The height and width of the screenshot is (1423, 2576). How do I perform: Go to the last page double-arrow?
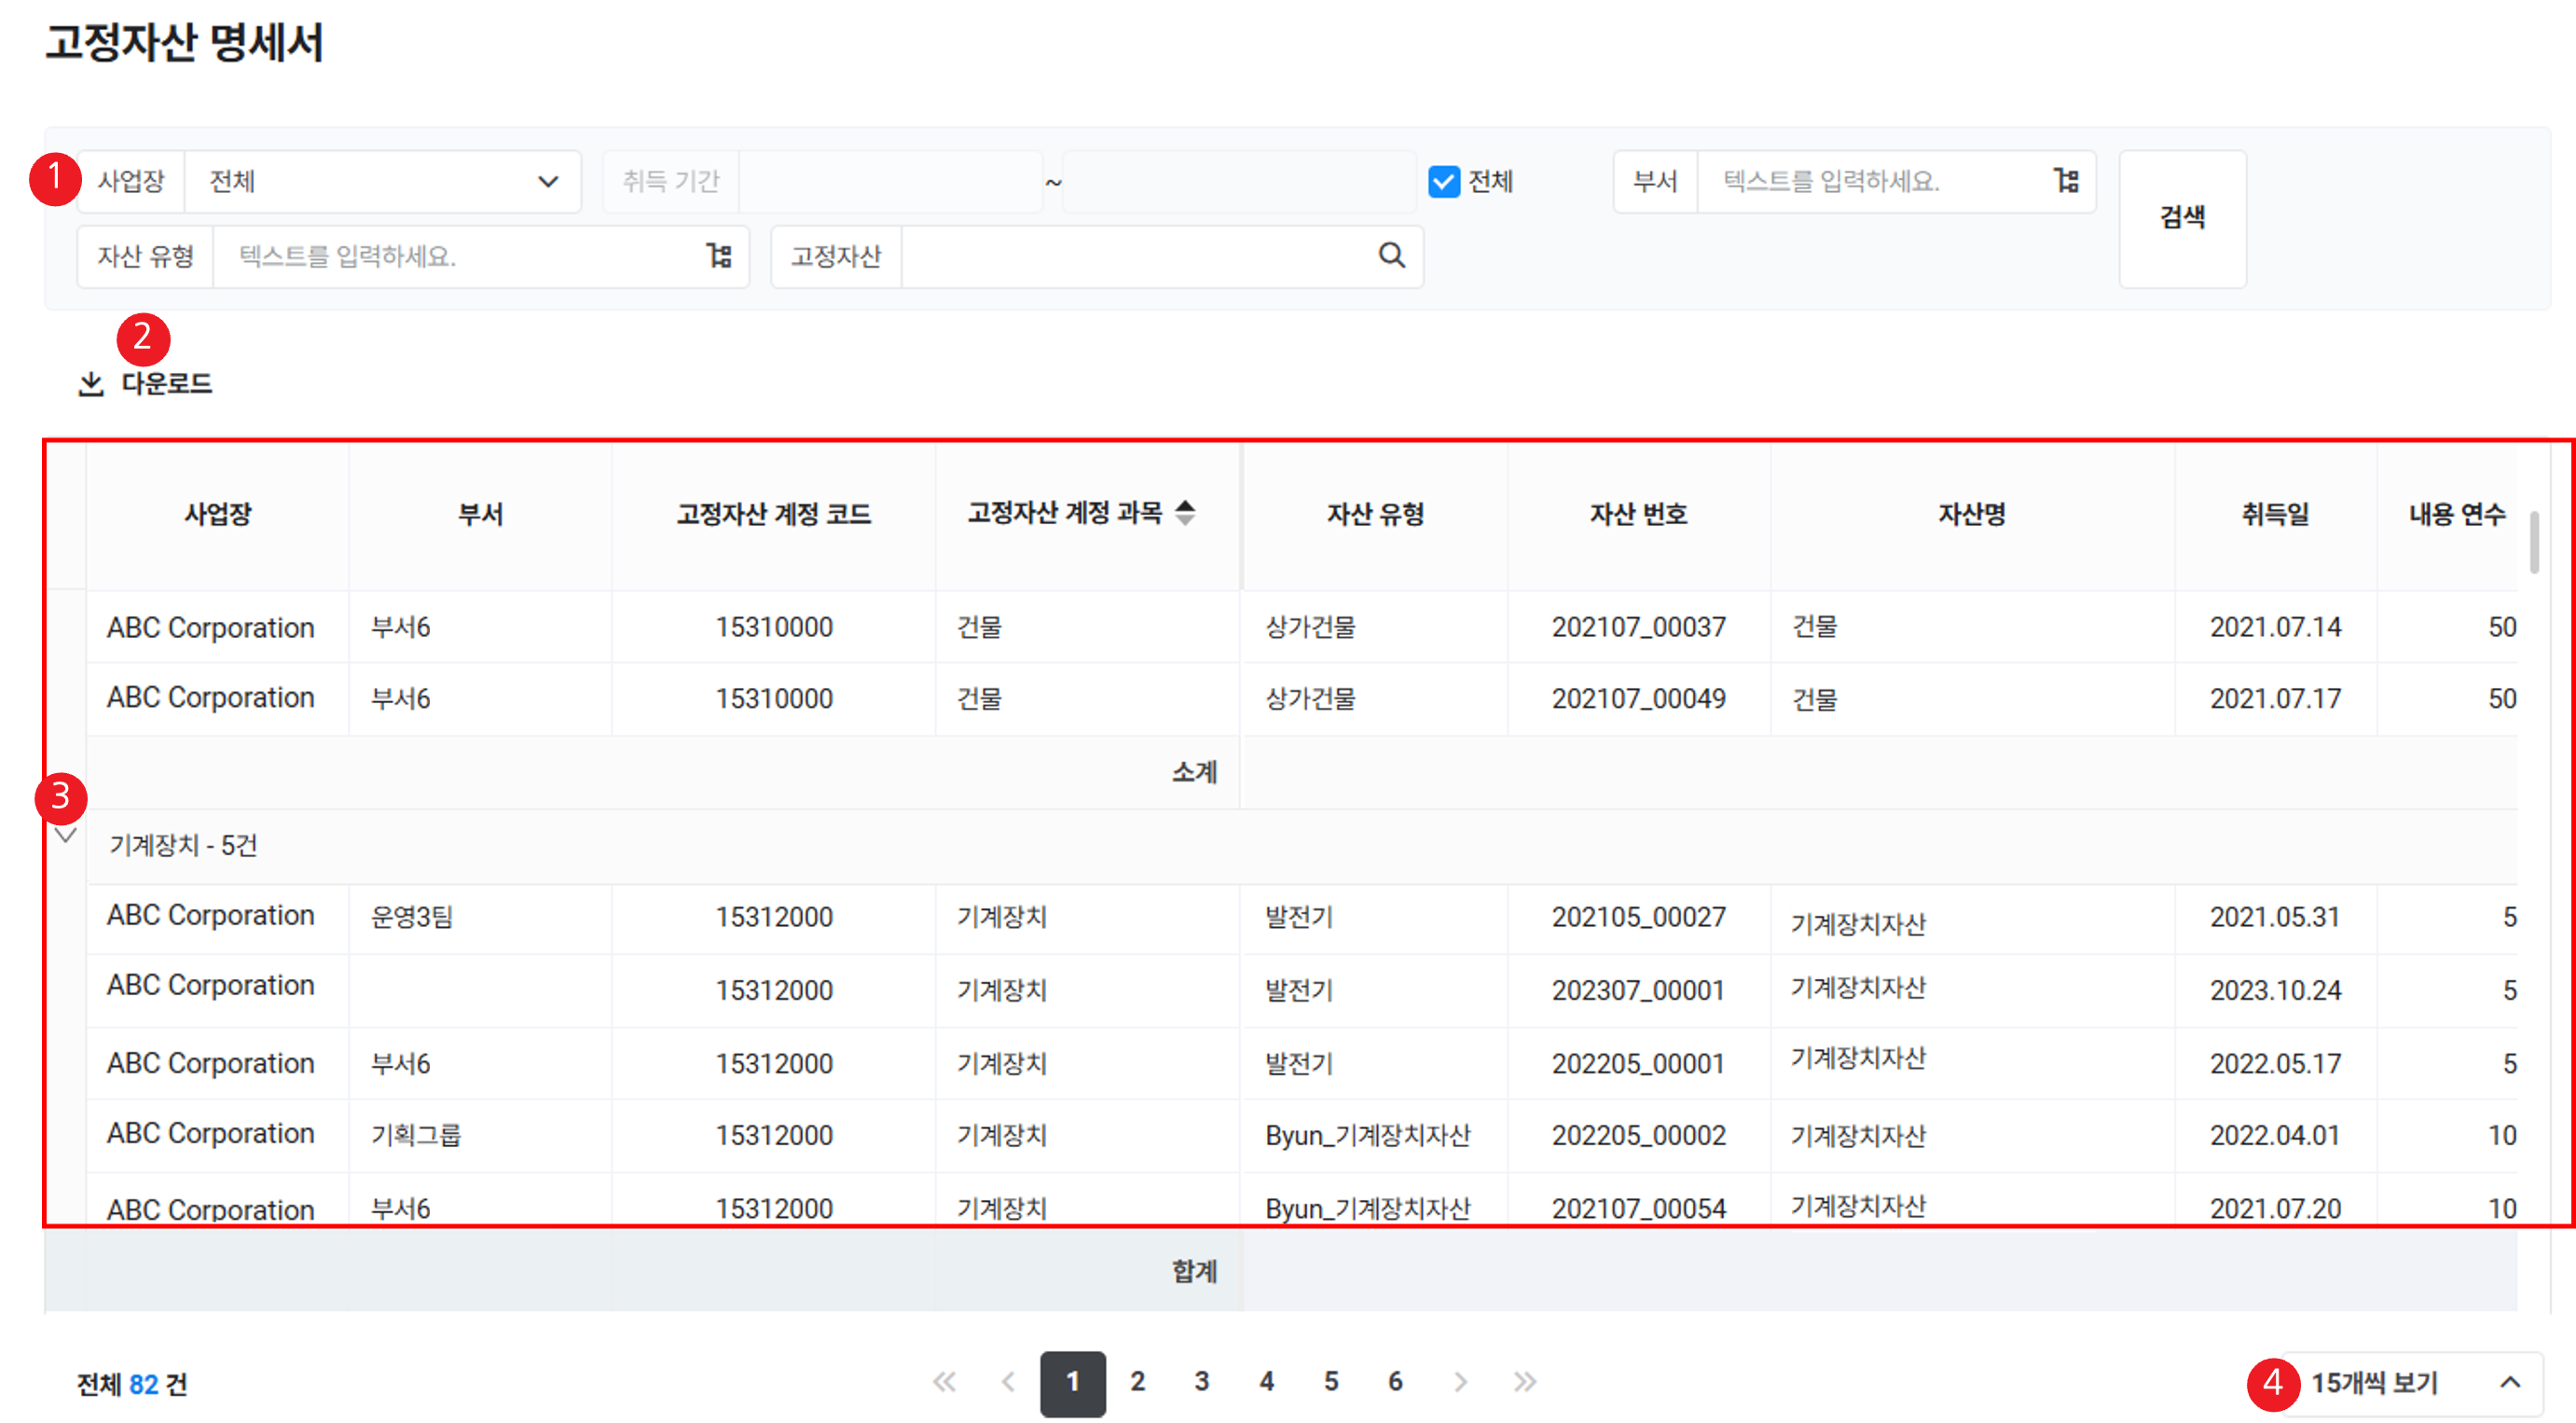point(1524,1382)
